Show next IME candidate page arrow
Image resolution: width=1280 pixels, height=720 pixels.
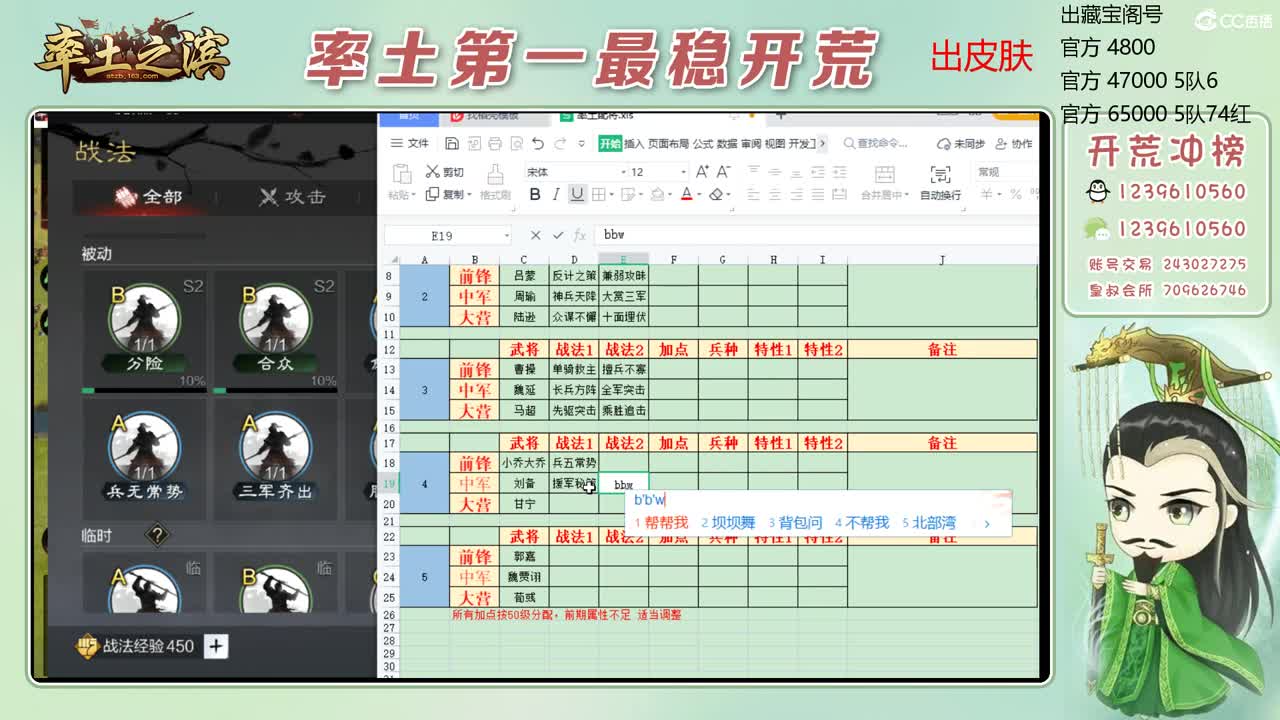click(x=987, y=523)
